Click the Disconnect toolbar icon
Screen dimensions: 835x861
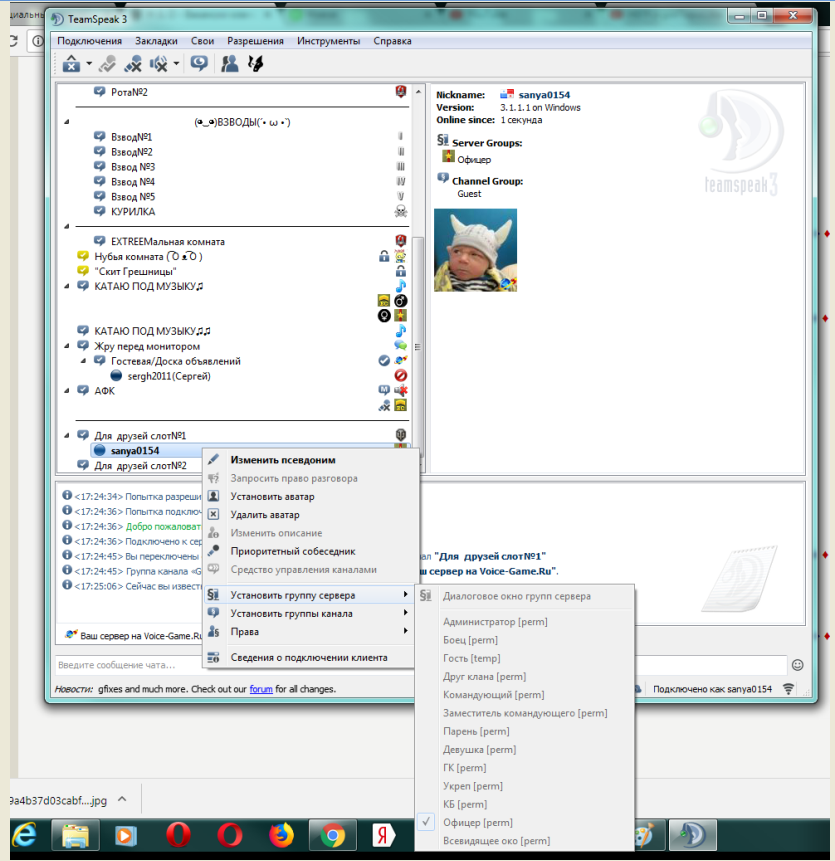pyautogui.click(x=107, y=64)
